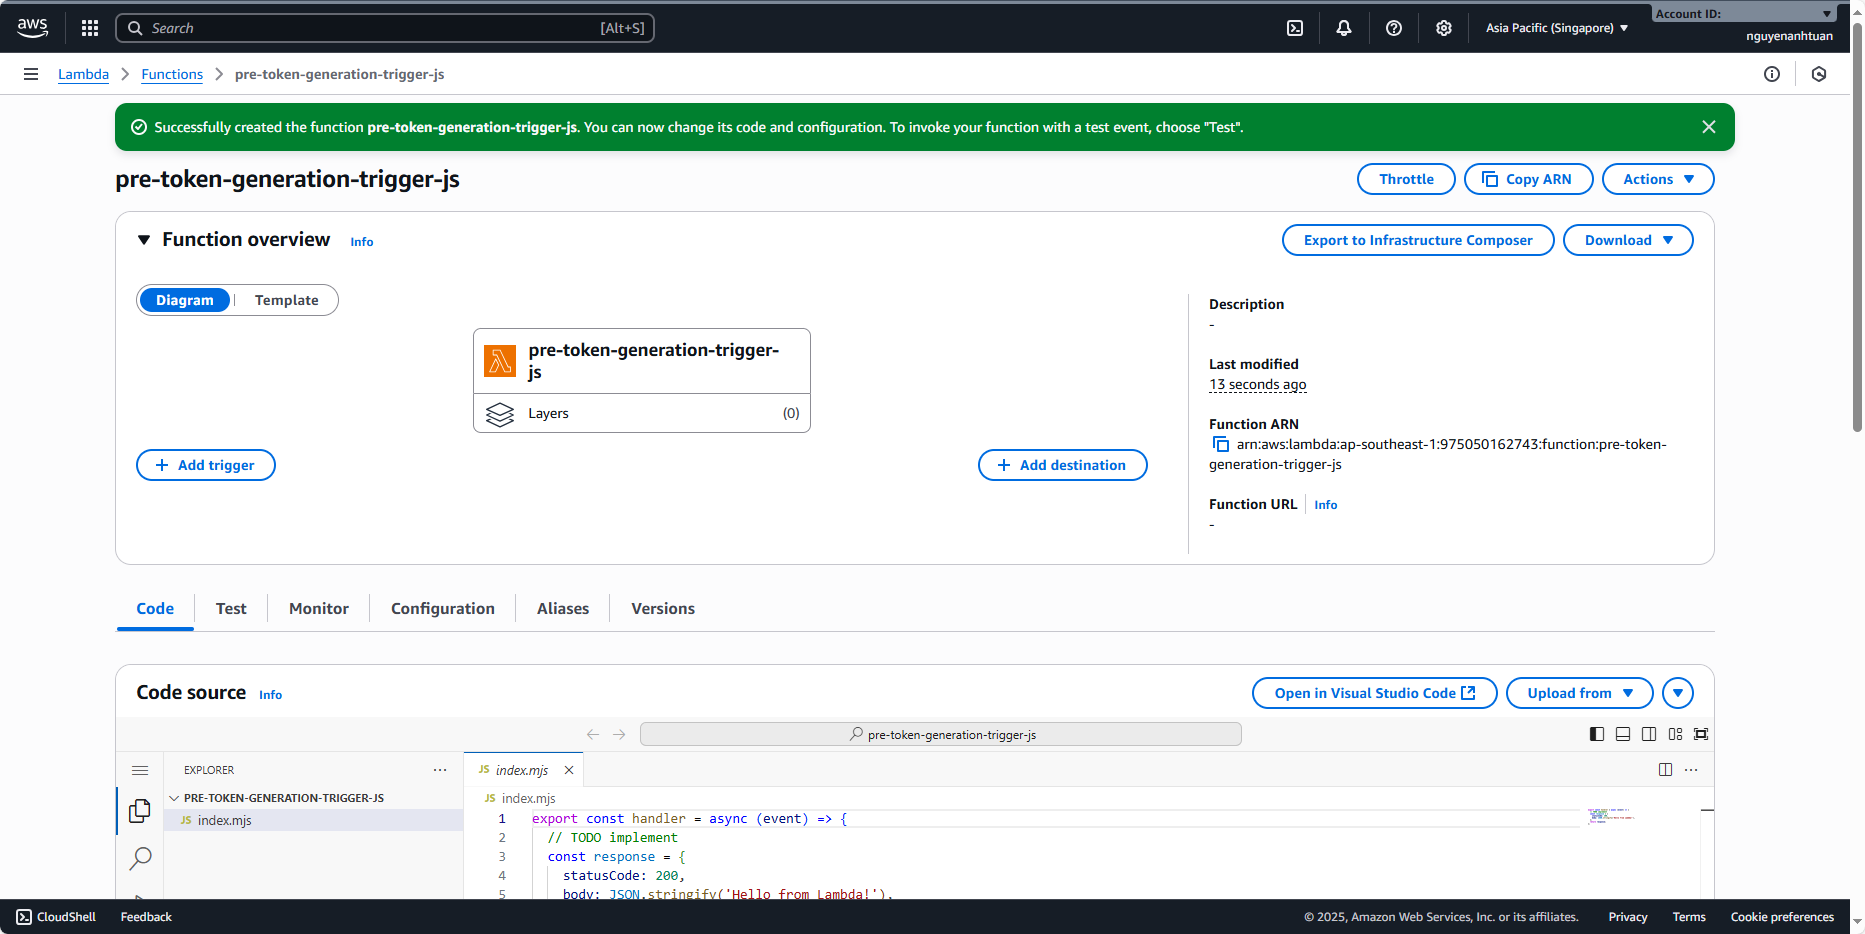
Task: Open the Actions dropdown
Action: [1657, 179]
